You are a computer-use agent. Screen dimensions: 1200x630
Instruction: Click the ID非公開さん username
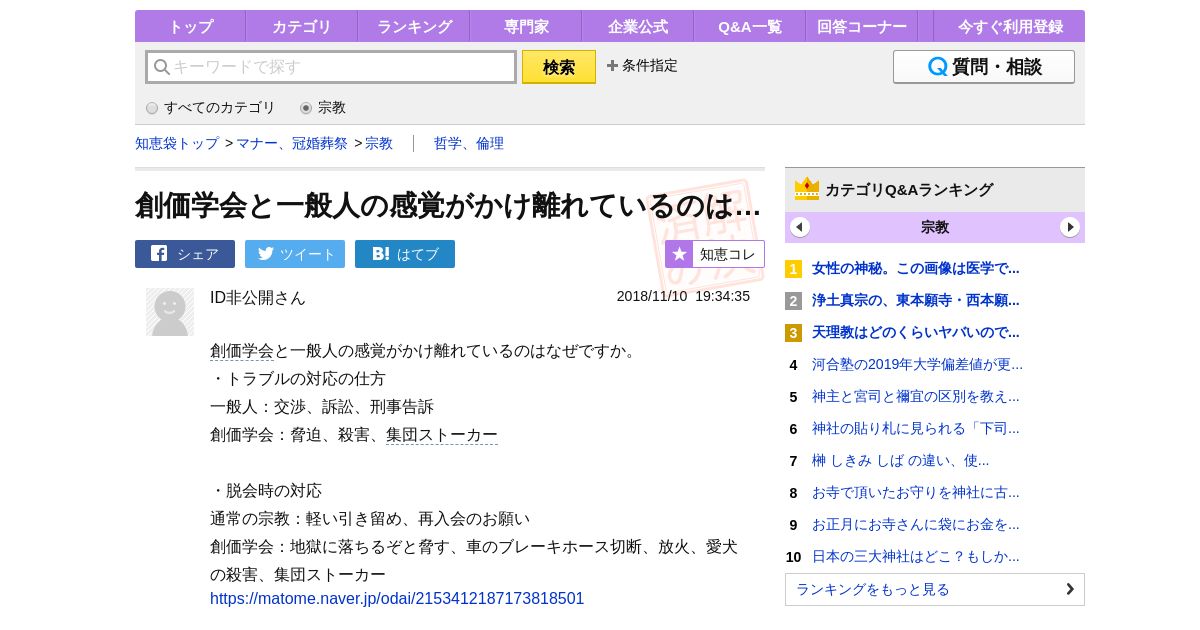coord(258,297)
